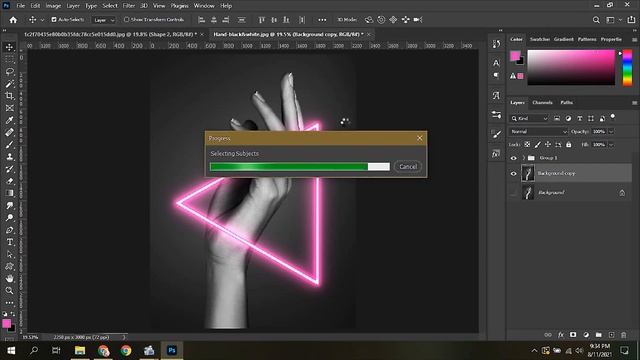Open the Opacity slider dropdown
This screenshot has width=640, height=360.
coord(611,132)
